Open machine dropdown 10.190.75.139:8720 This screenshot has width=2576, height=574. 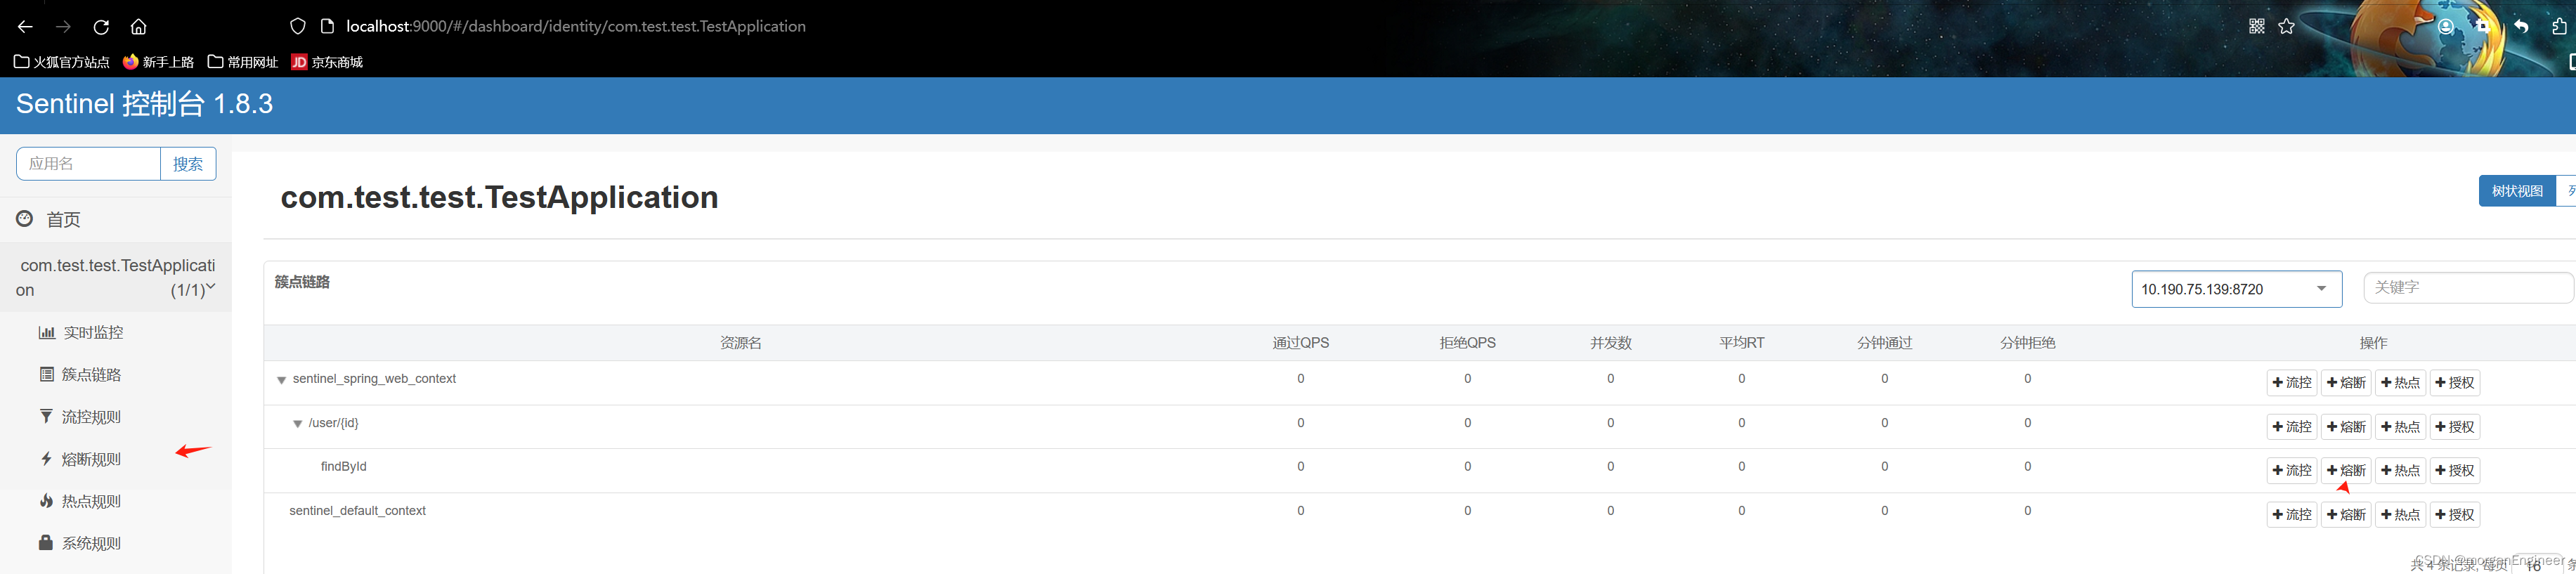pyautogui.click(x=2236, y=289)
